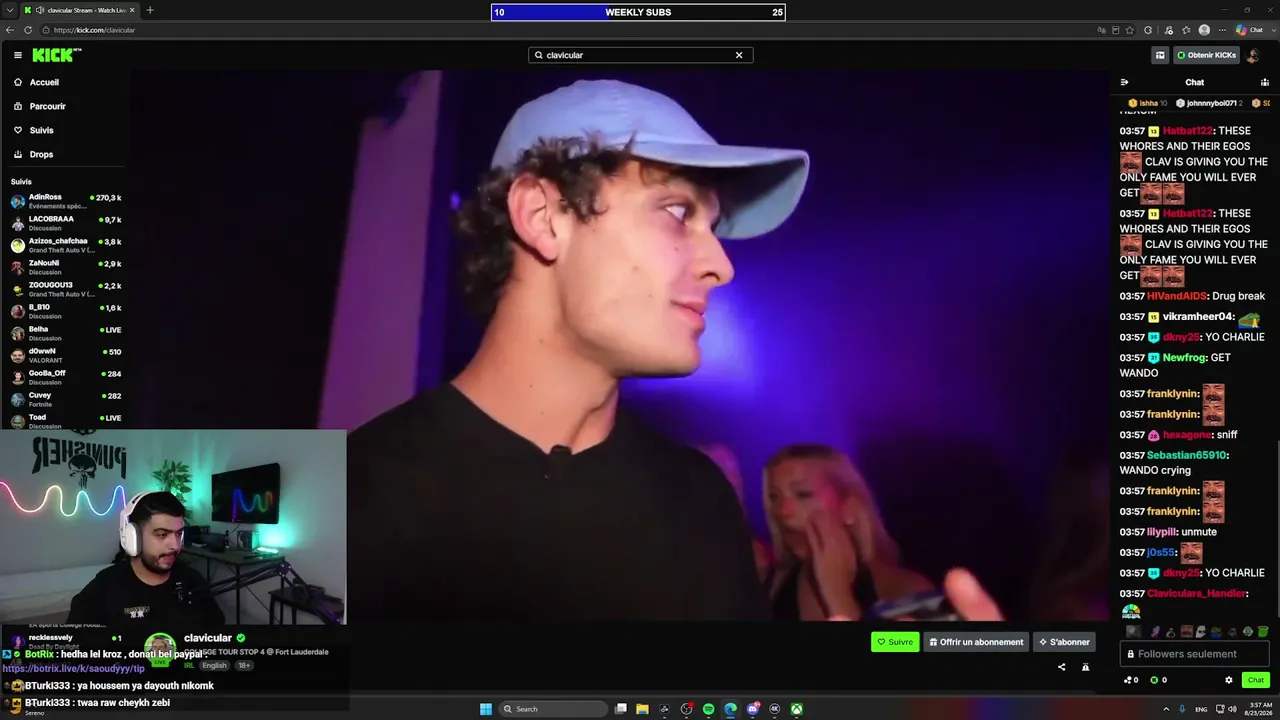This screenshot has height=720, width=1280.
Task: Open the Kick profile avatar menu
Action: pyautogui.click(x=1253, y=55)
